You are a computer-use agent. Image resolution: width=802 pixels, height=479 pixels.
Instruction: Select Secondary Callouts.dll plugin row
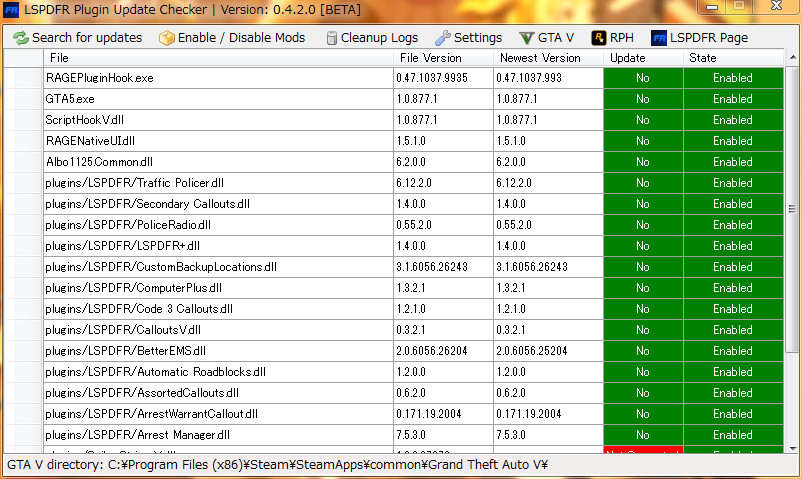coord(393,204)
